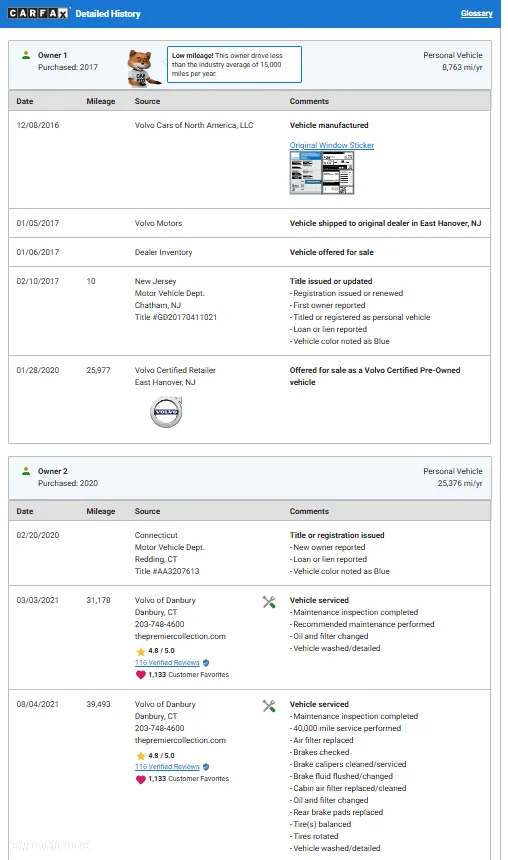This screenshot has width=508, height=860.
Task: Click the verified shield icon in 08/04/2021 entry
Action: (x=206, y=767)
